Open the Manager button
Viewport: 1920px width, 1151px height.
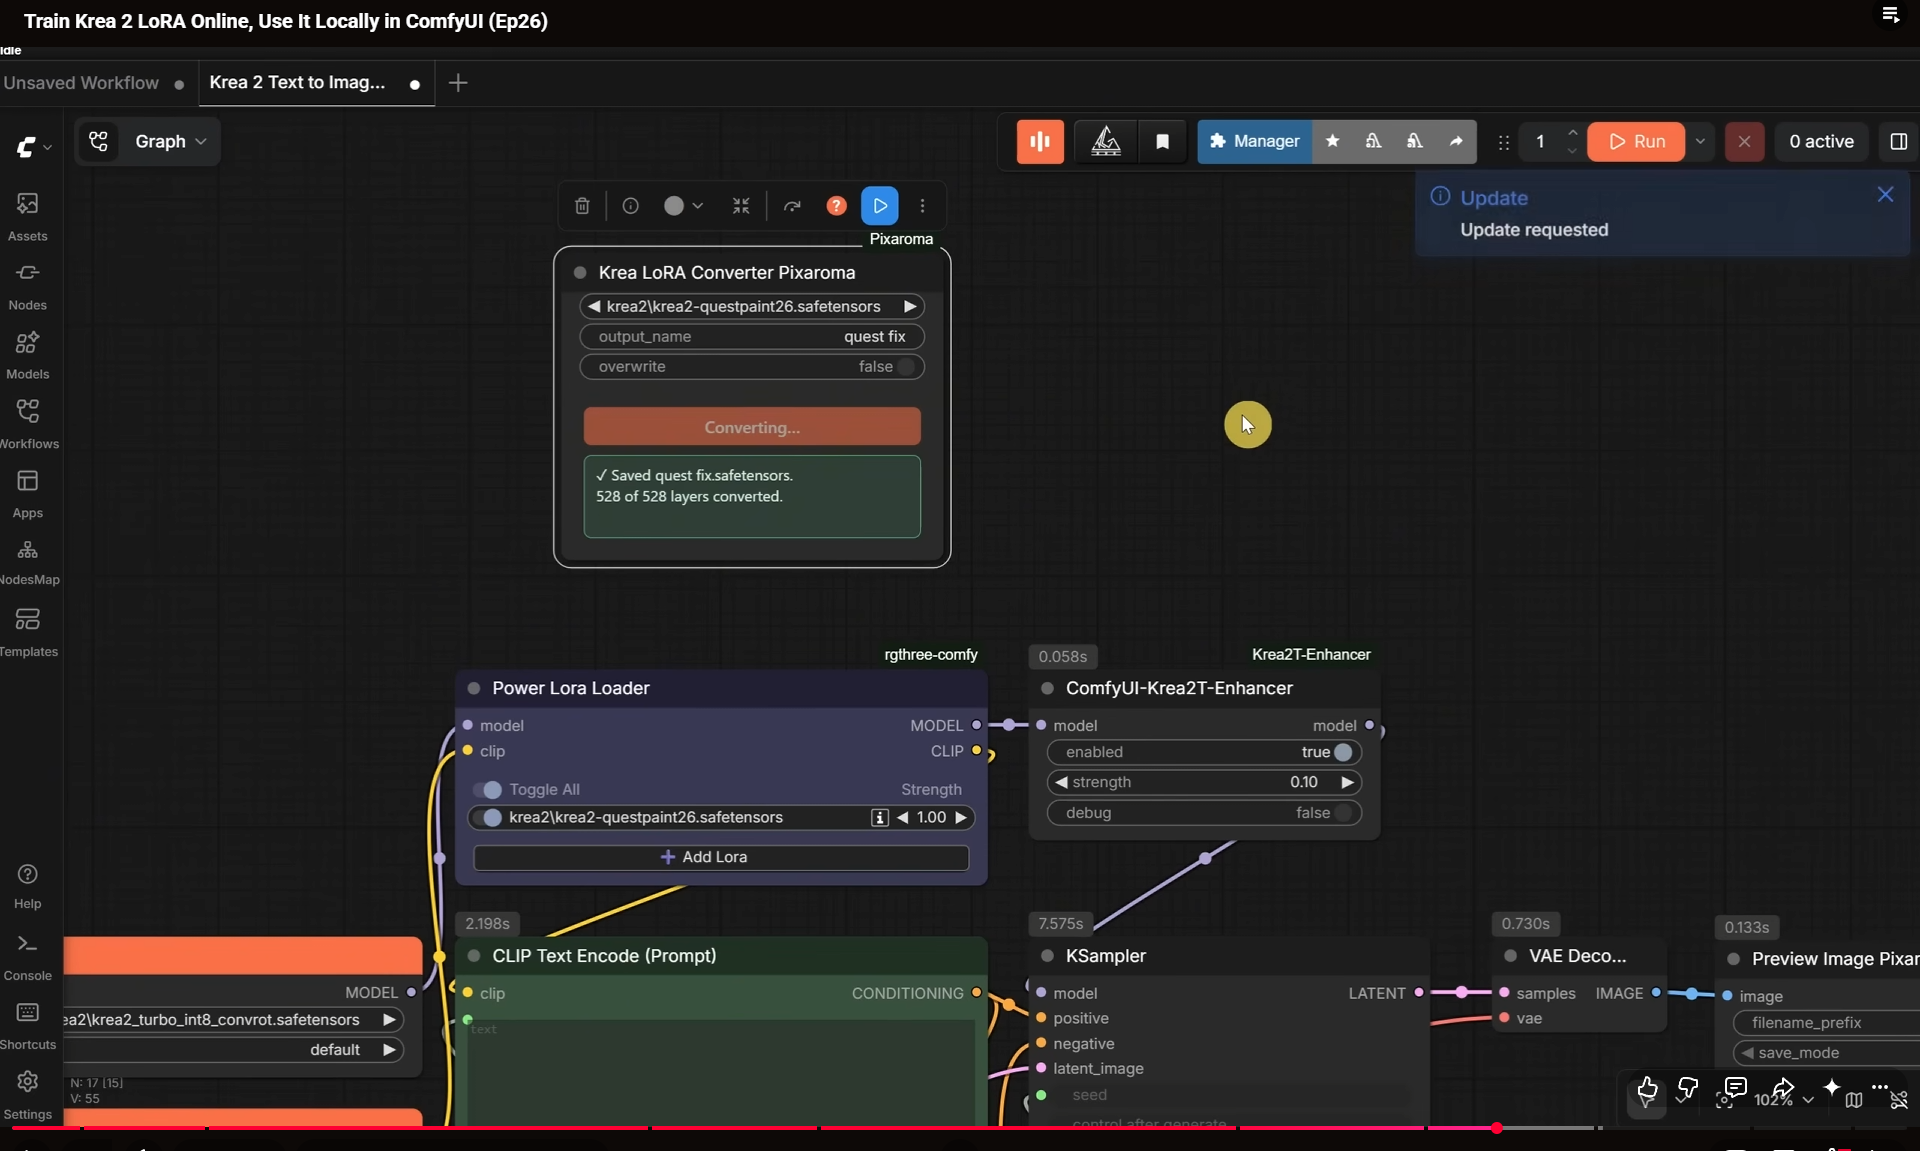click(x=1254, y=142)
